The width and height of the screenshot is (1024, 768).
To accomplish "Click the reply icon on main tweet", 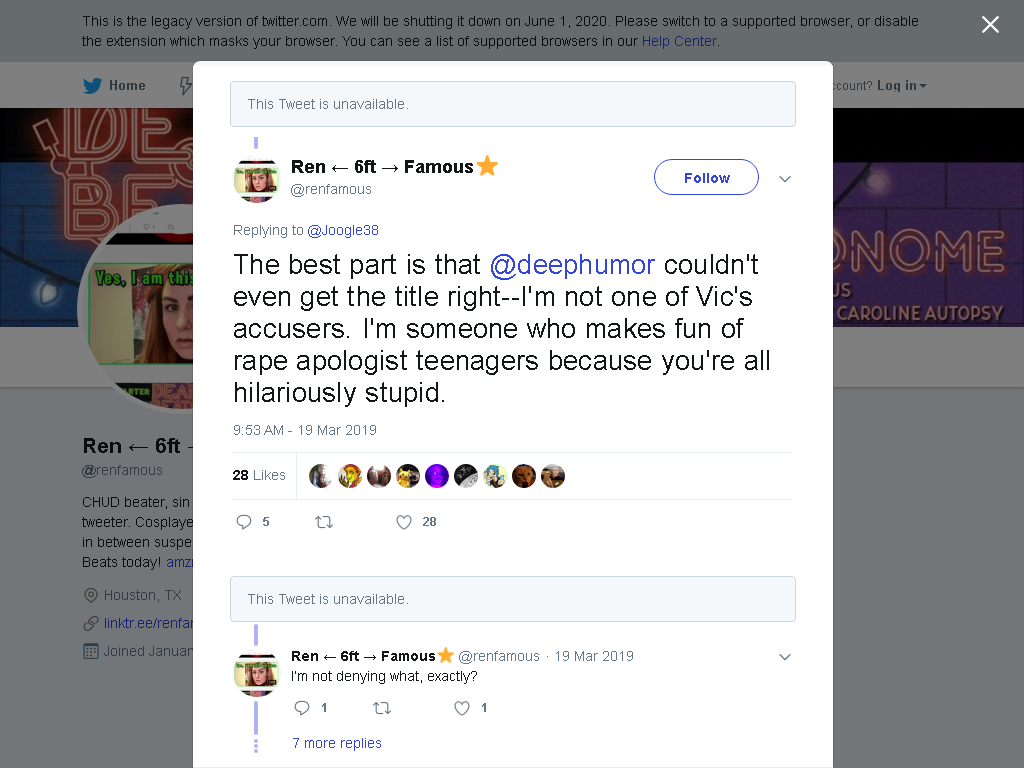I will tap(244, 522).
